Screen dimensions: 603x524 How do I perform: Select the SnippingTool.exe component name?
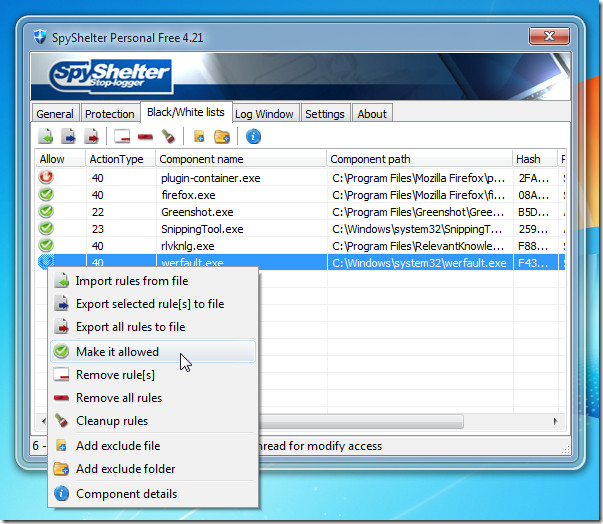202,229
